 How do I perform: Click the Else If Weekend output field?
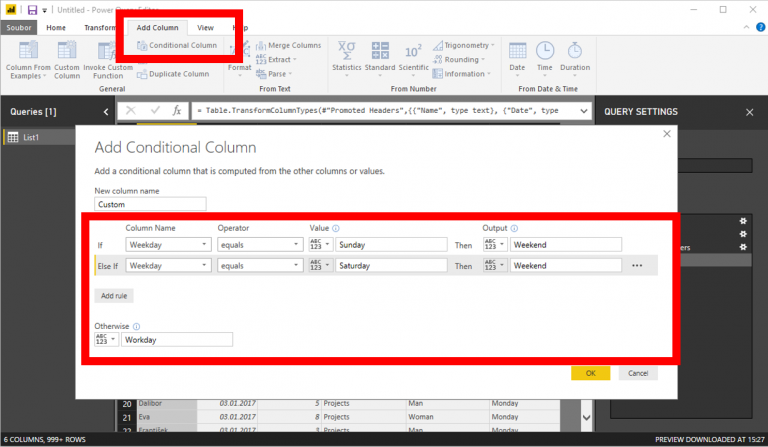[566, 265]
